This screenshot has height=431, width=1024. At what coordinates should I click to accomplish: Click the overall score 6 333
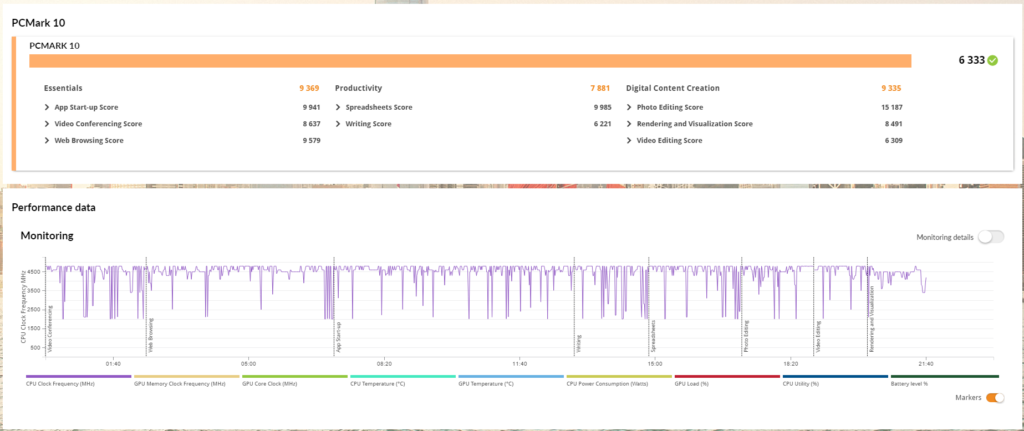click(972, 61)
